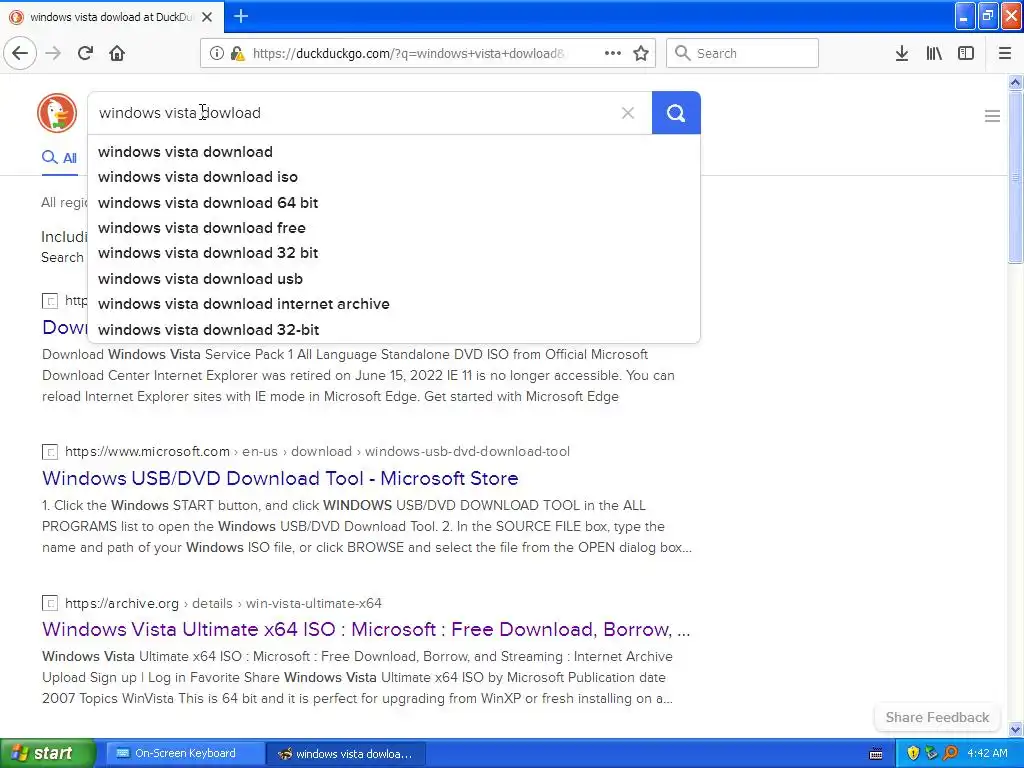Screen dimensions: 1024x768
Task: Focus the DuckDuckGo search text box
Action: coord(353,113)
